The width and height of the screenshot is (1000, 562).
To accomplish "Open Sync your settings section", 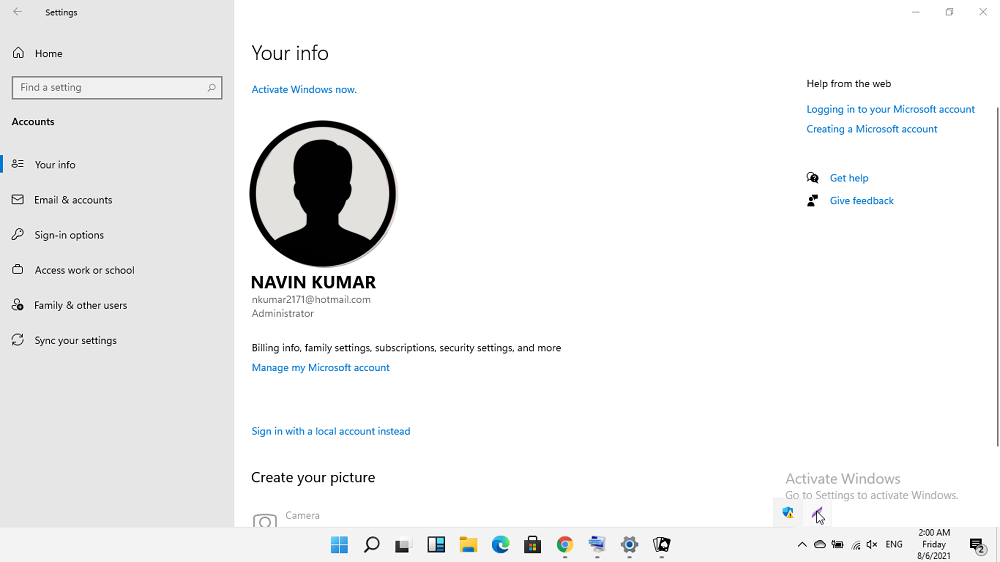I will coord(75,340).
